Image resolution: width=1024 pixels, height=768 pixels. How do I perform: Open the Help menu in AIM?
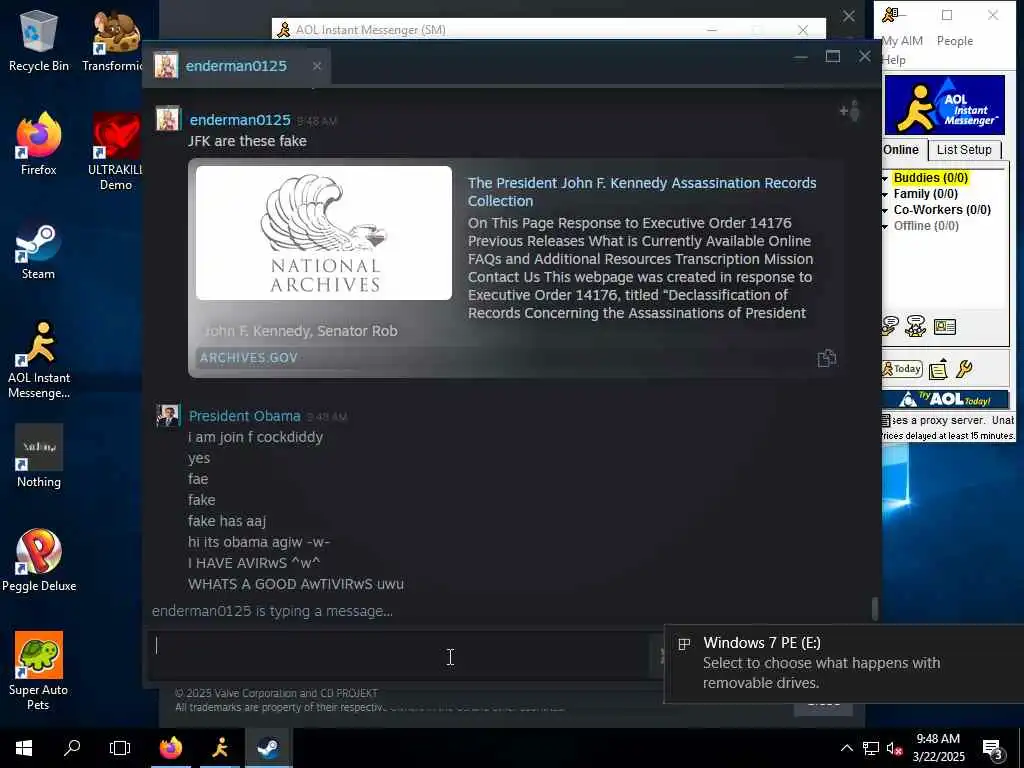894,60
